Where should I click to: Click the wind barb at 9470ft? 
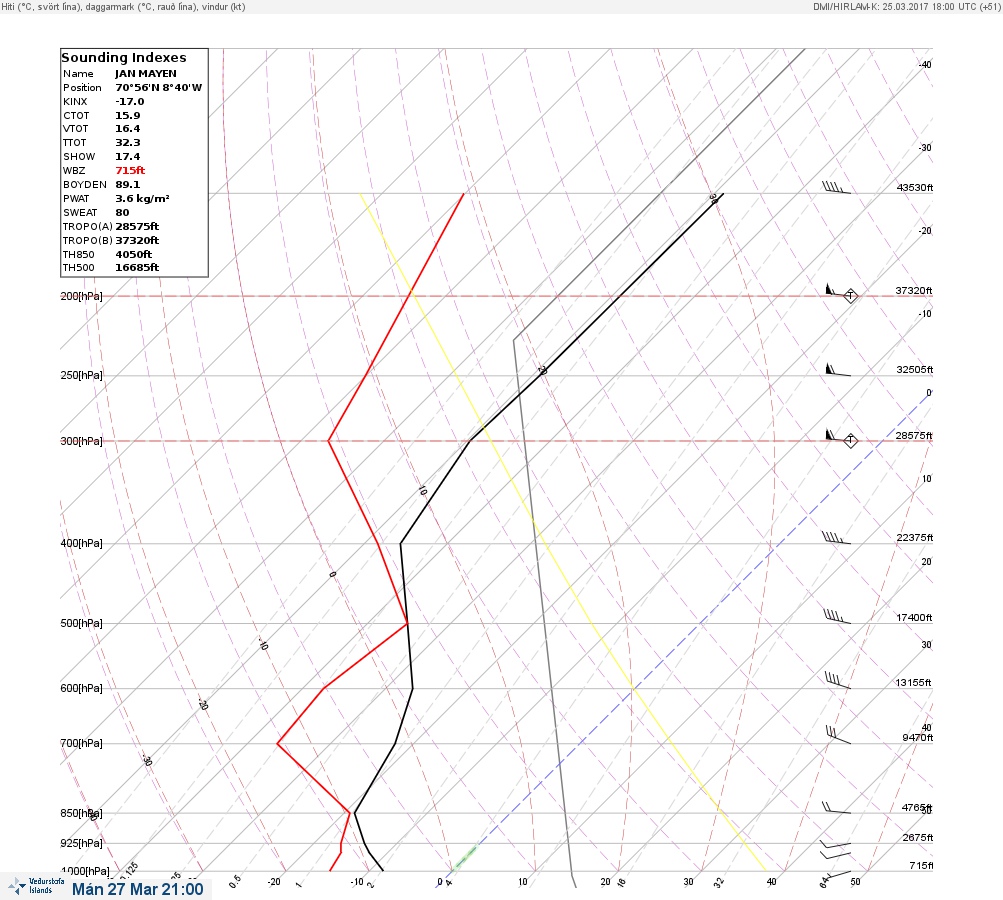pyautogui.click(x=838, y=735)
